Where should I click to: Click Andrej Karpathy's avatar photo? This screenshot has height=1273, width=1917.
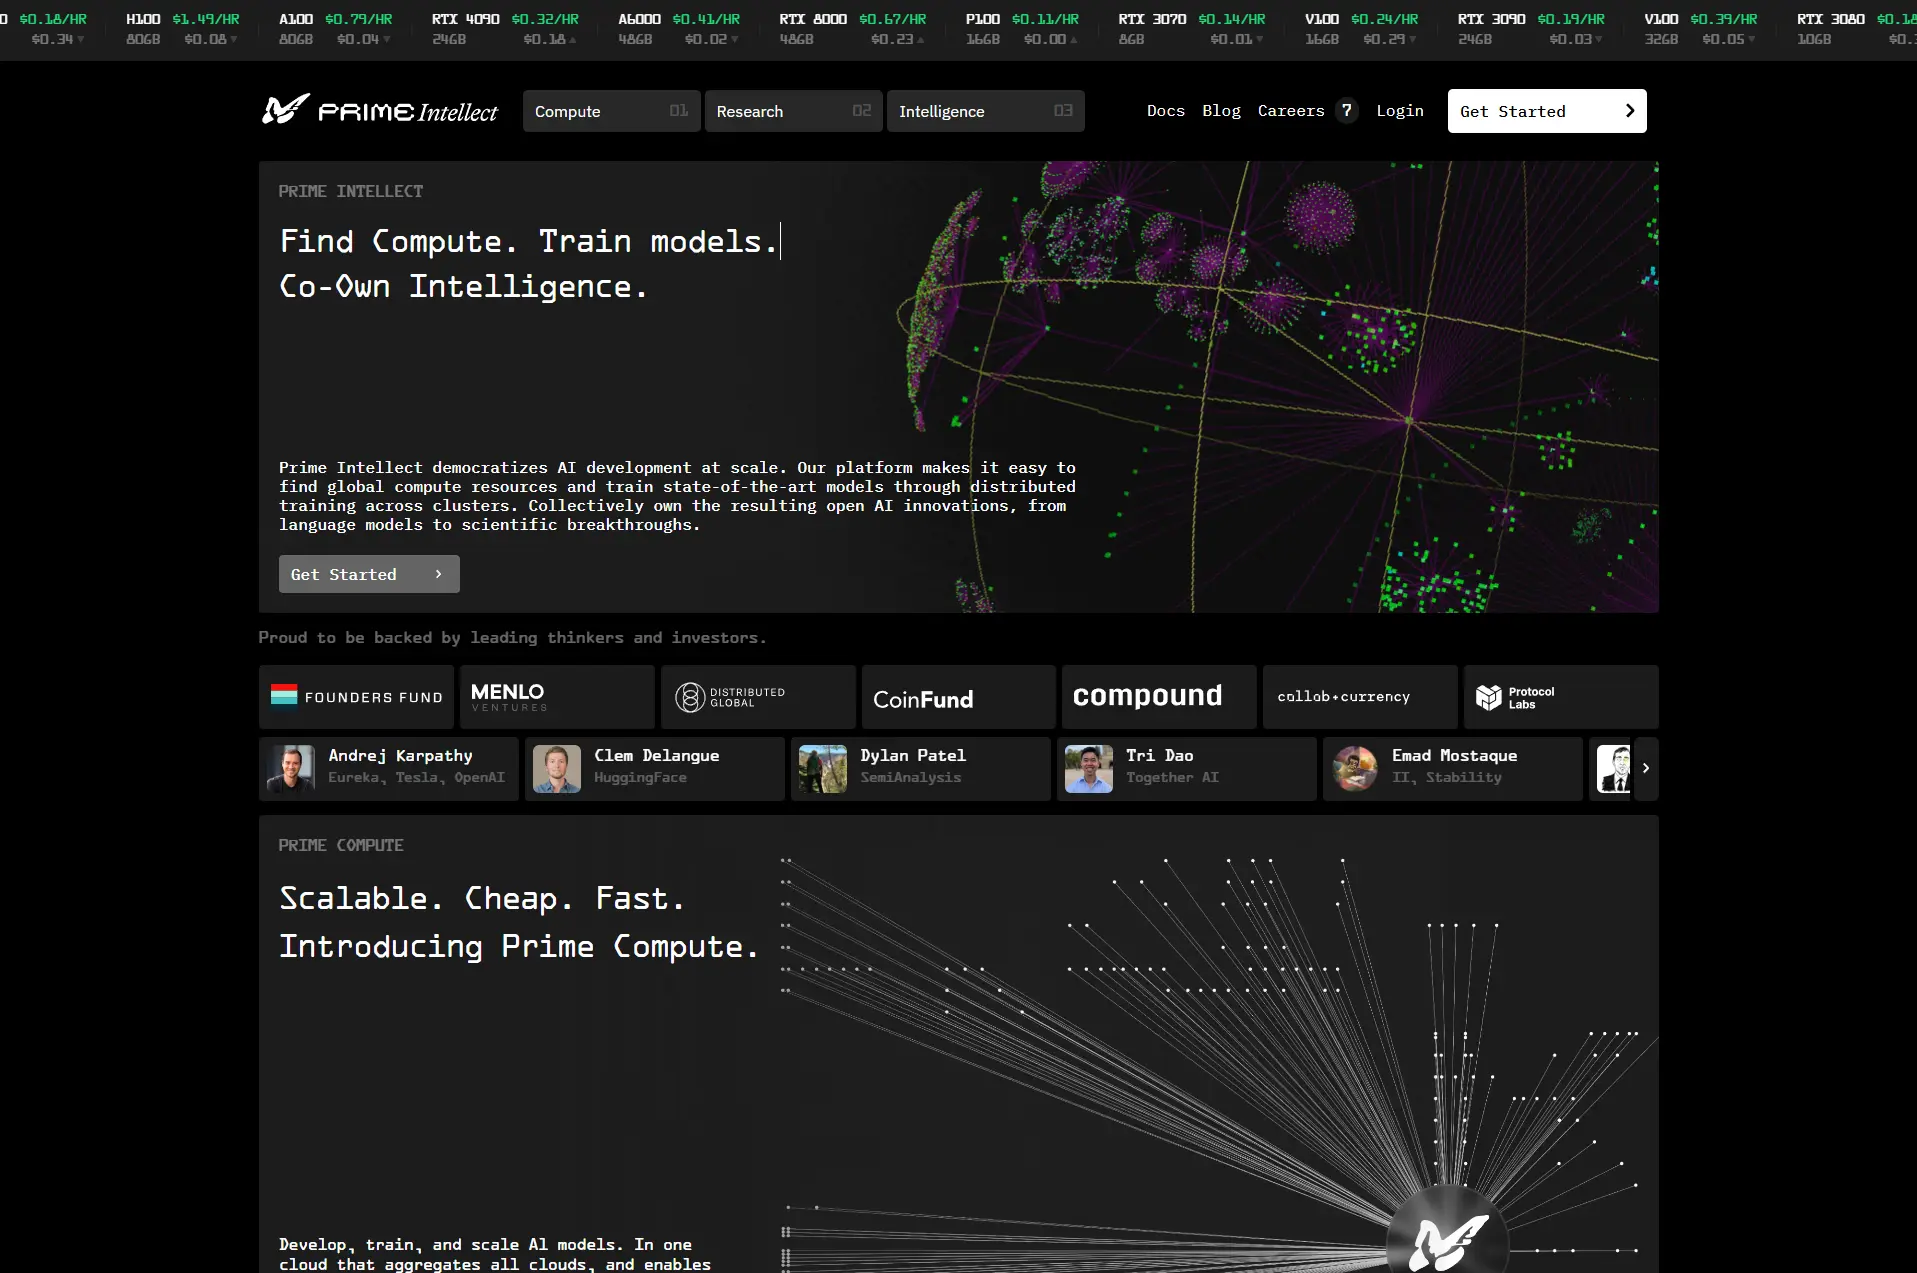pyautogui.click(x=291, y=769)
